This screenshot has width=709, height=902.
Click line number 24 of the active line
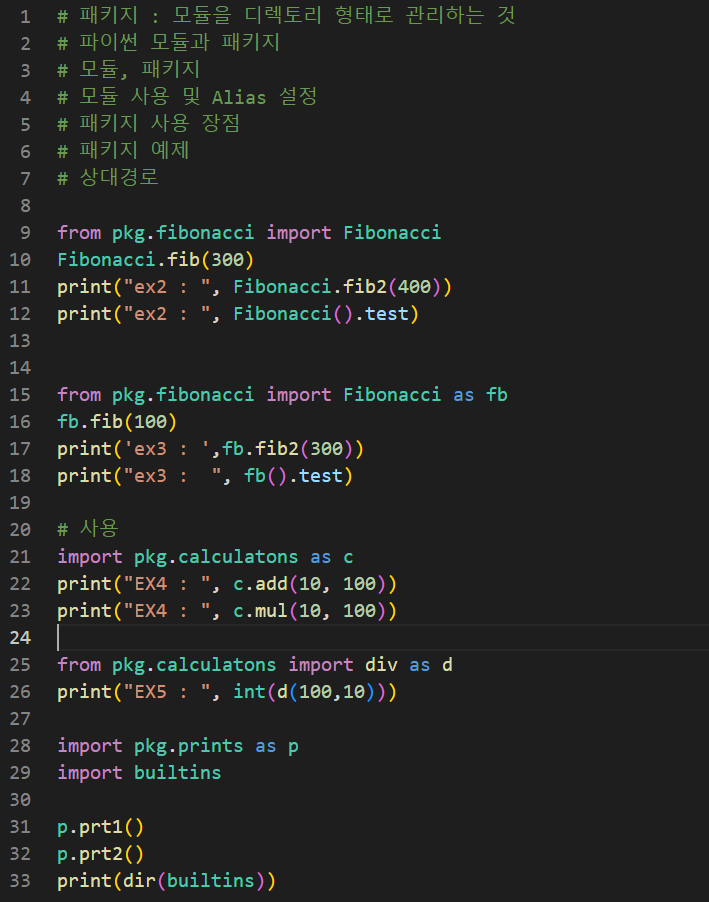20,638
